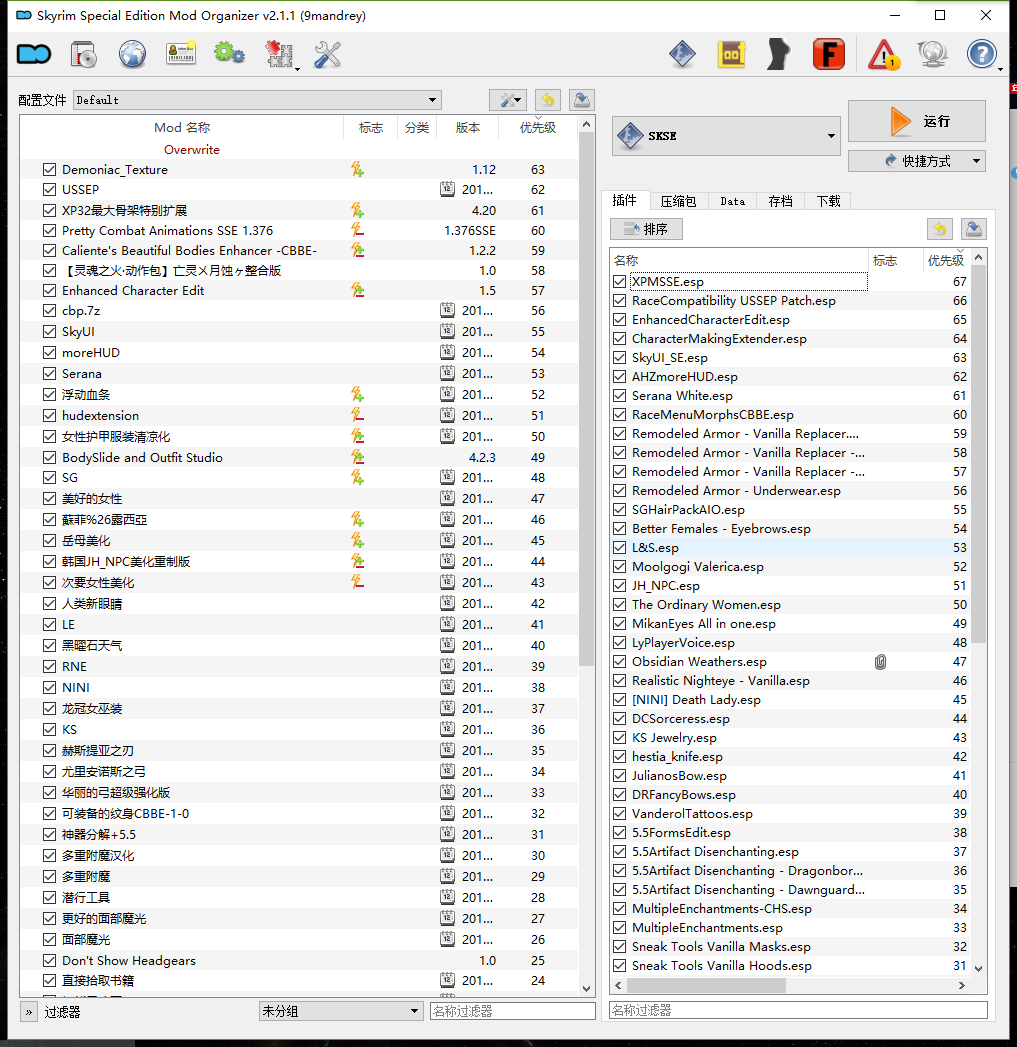
Task: Click the mod list vertical scrollbar
Action: tap(586, 401)
